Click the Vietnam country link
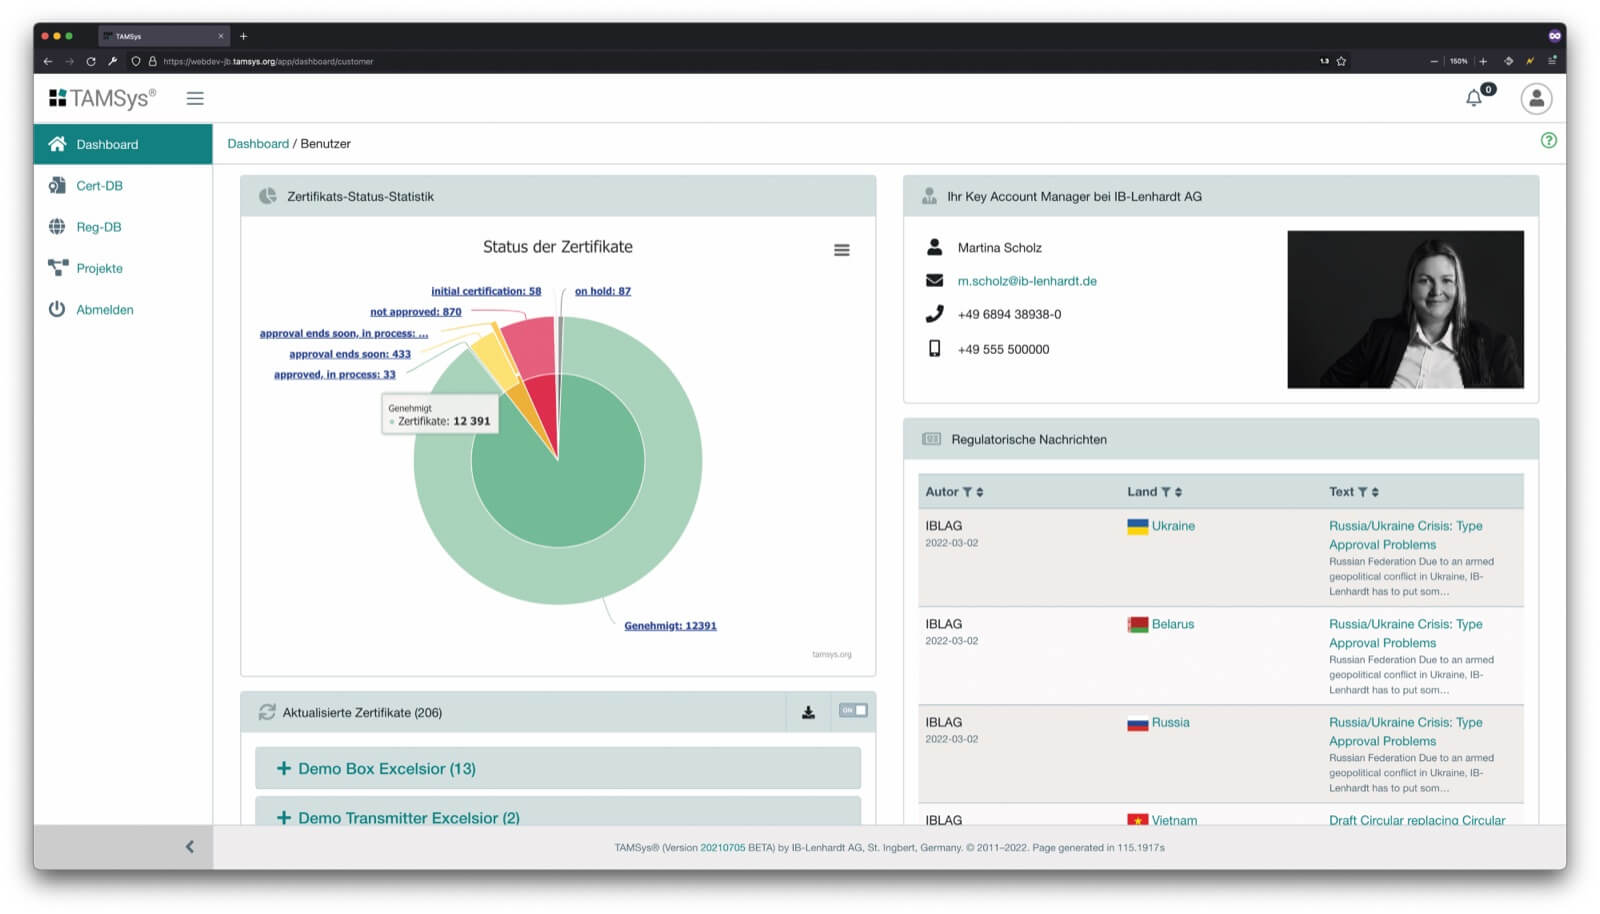This screenshot has height=914, width=1600. click(1174, 820)
